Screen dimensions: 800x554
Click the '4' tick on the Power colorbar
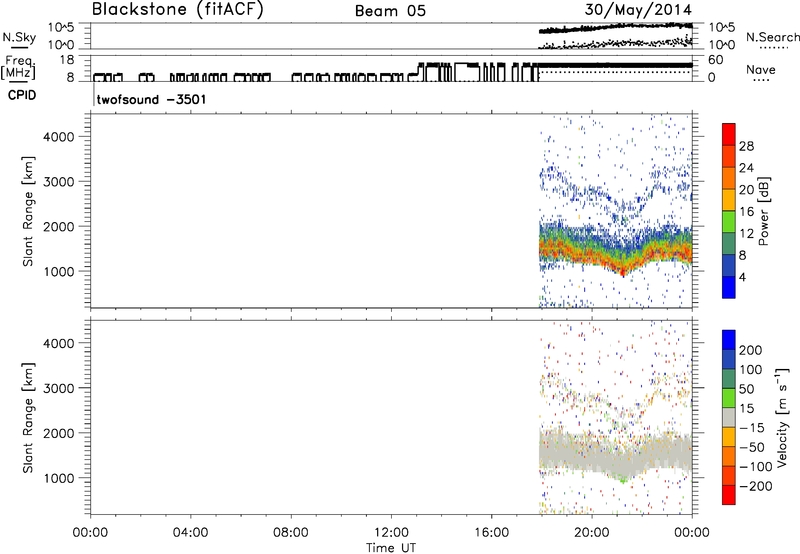742,277
